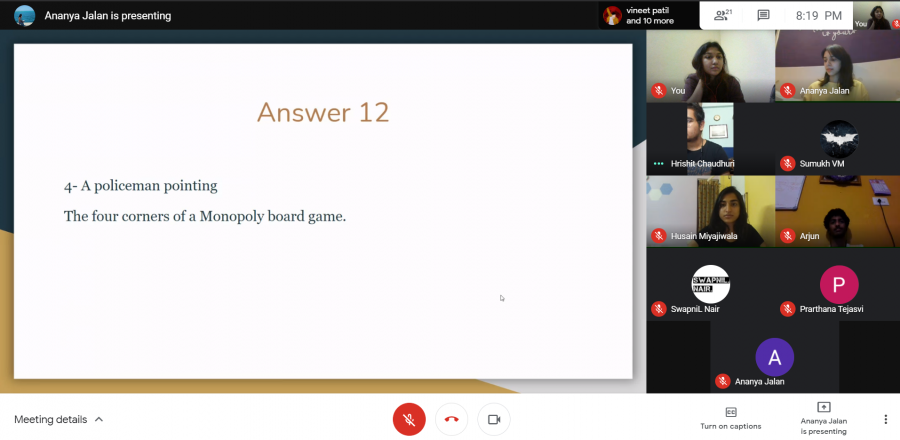Open the chat messages panel
Screen dimensions: 900x440
click(x=763, y=16)
